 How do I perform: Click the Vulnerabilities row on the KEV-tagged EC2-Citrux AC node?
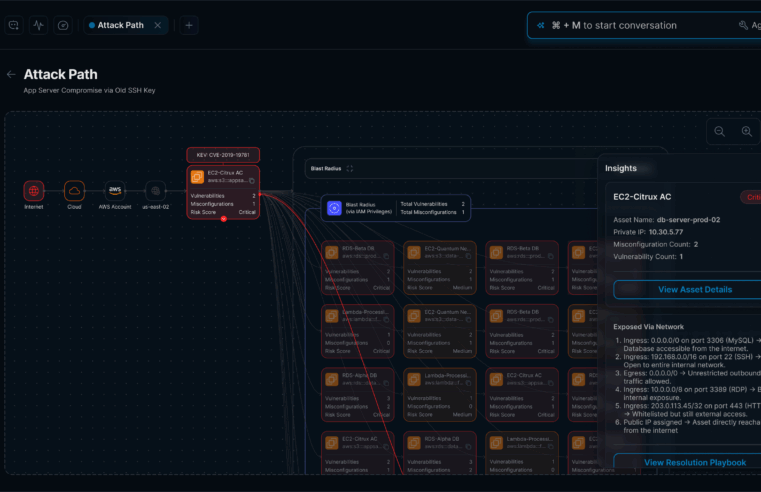[x=223, y=196]
